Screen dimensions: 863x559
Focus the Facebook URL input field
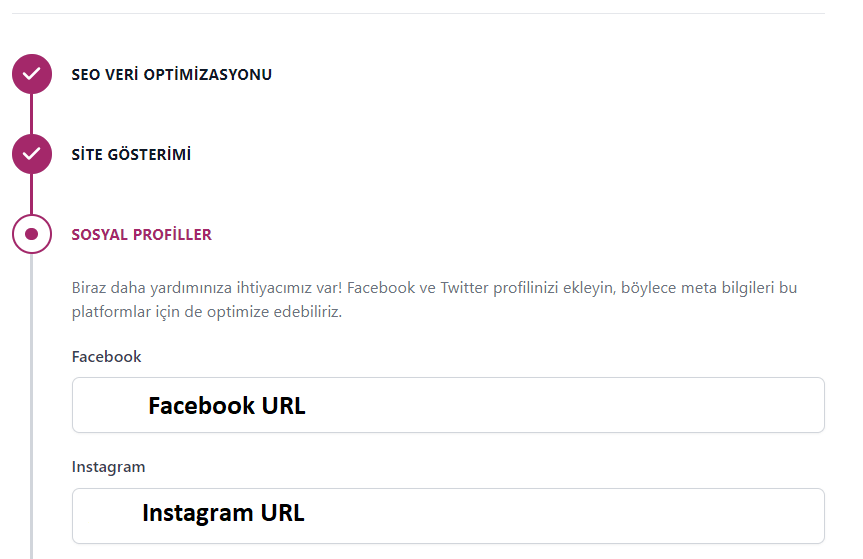(x=448, y=405)
